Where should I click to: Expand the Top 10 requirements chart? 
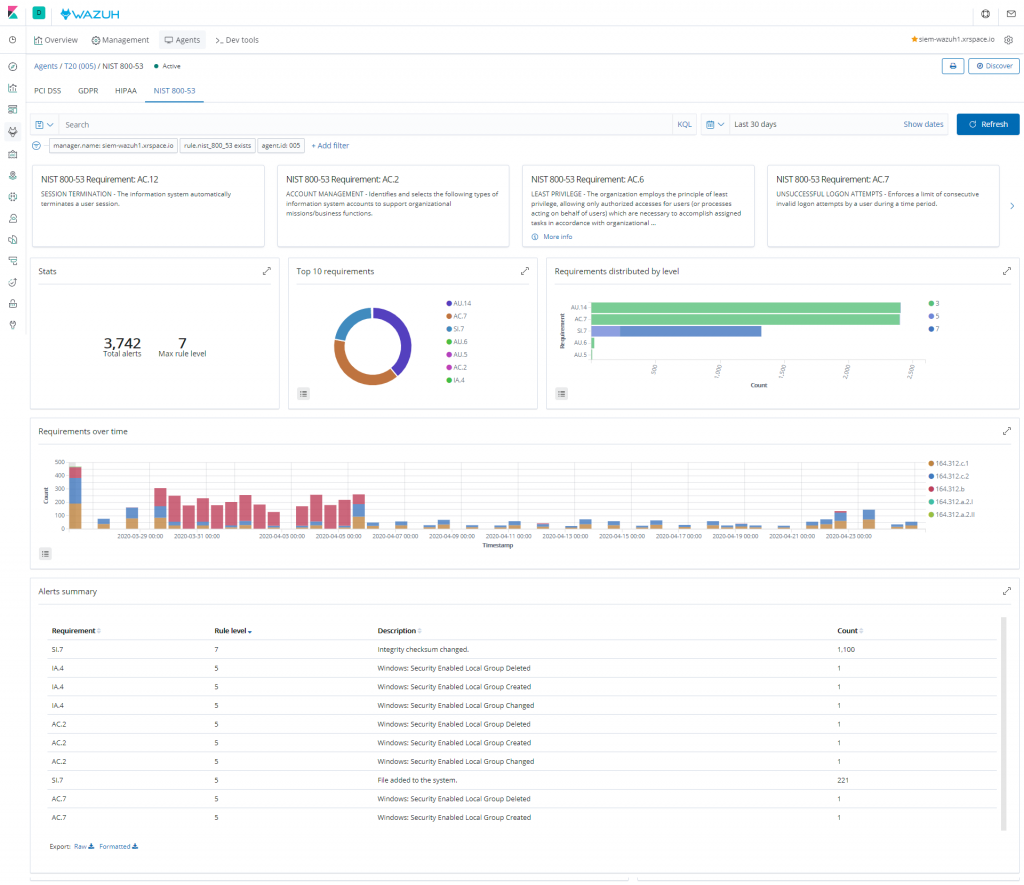pos(524,271)
